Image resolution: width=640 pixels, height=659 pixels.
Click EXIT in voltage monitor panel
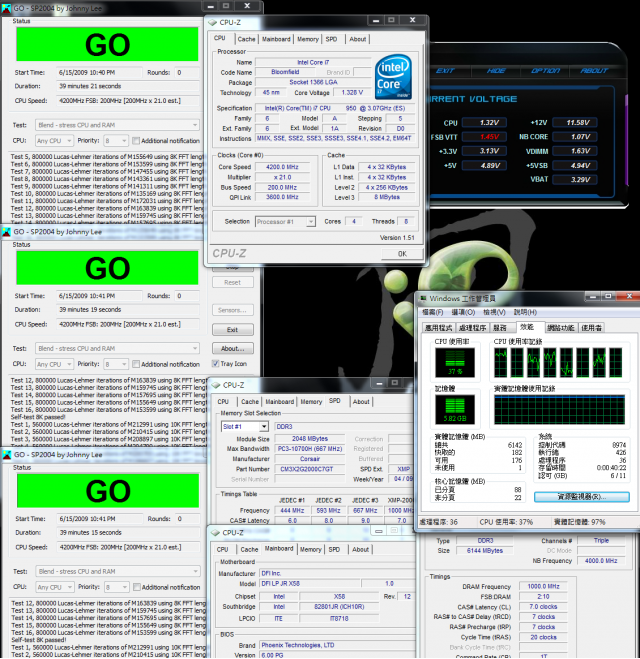(x=445, y=71)
